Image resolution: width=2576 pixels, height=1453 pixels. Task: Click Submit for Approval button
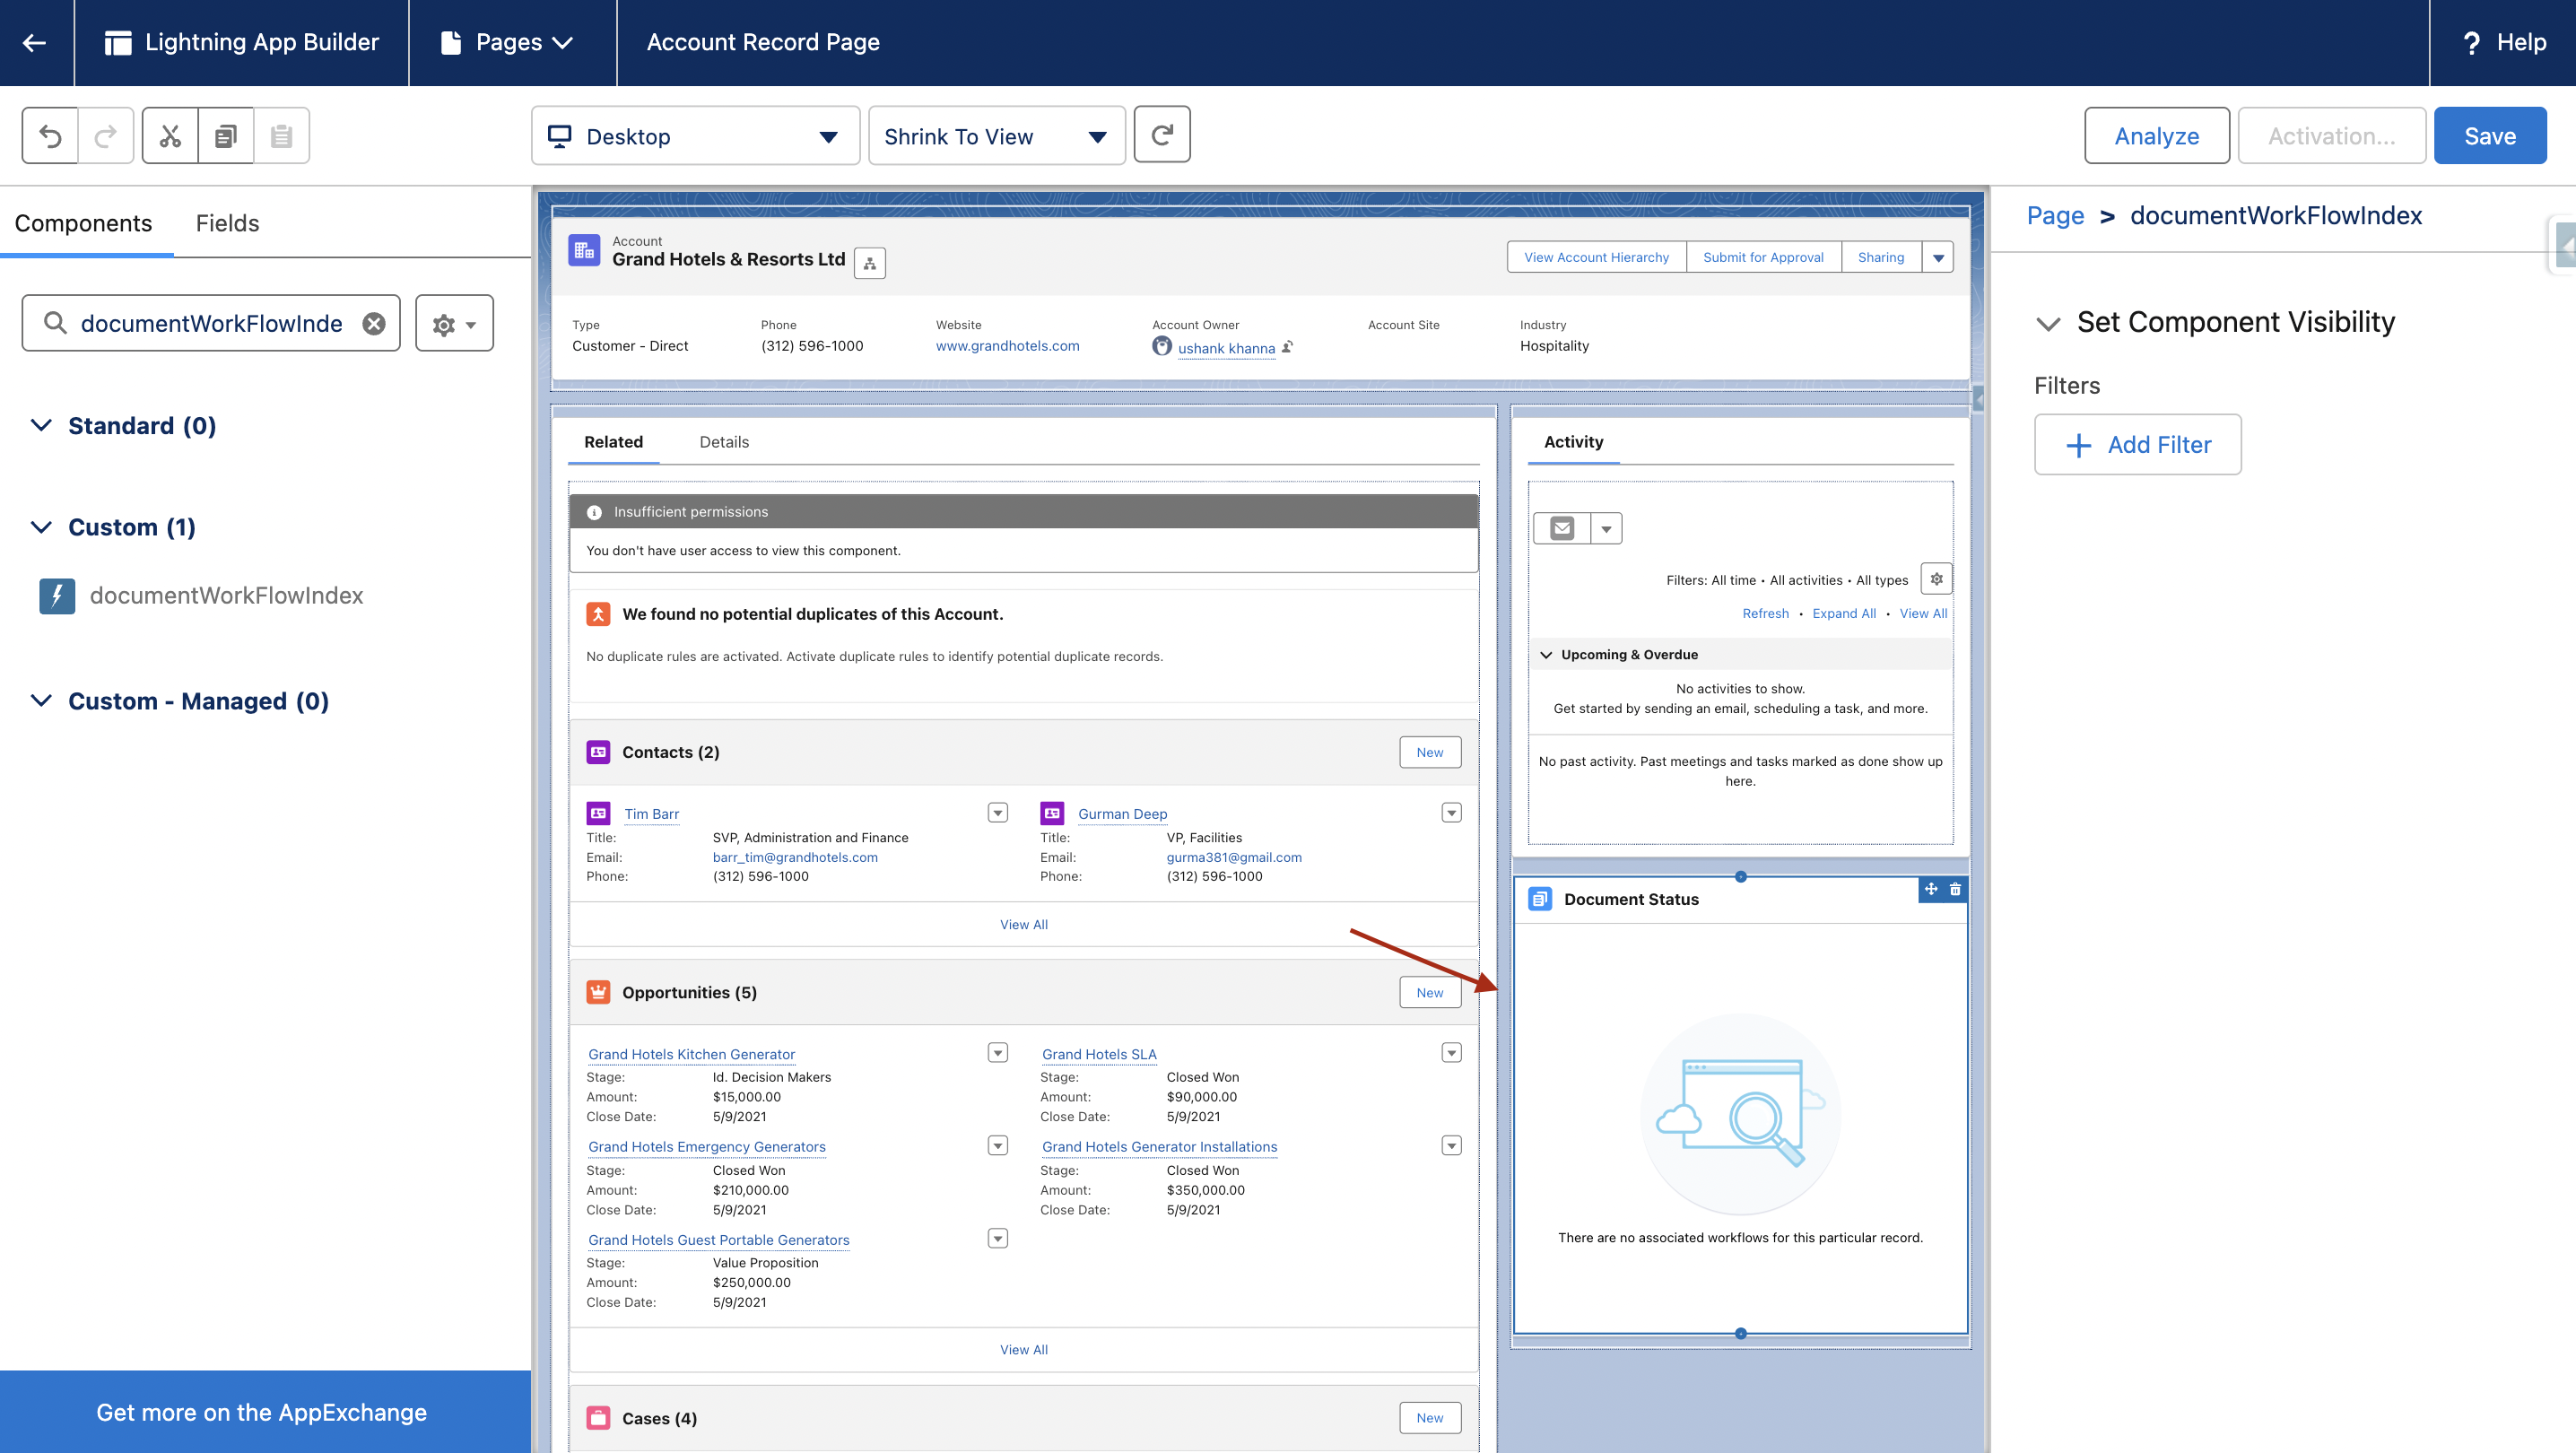click(1763, 257)
